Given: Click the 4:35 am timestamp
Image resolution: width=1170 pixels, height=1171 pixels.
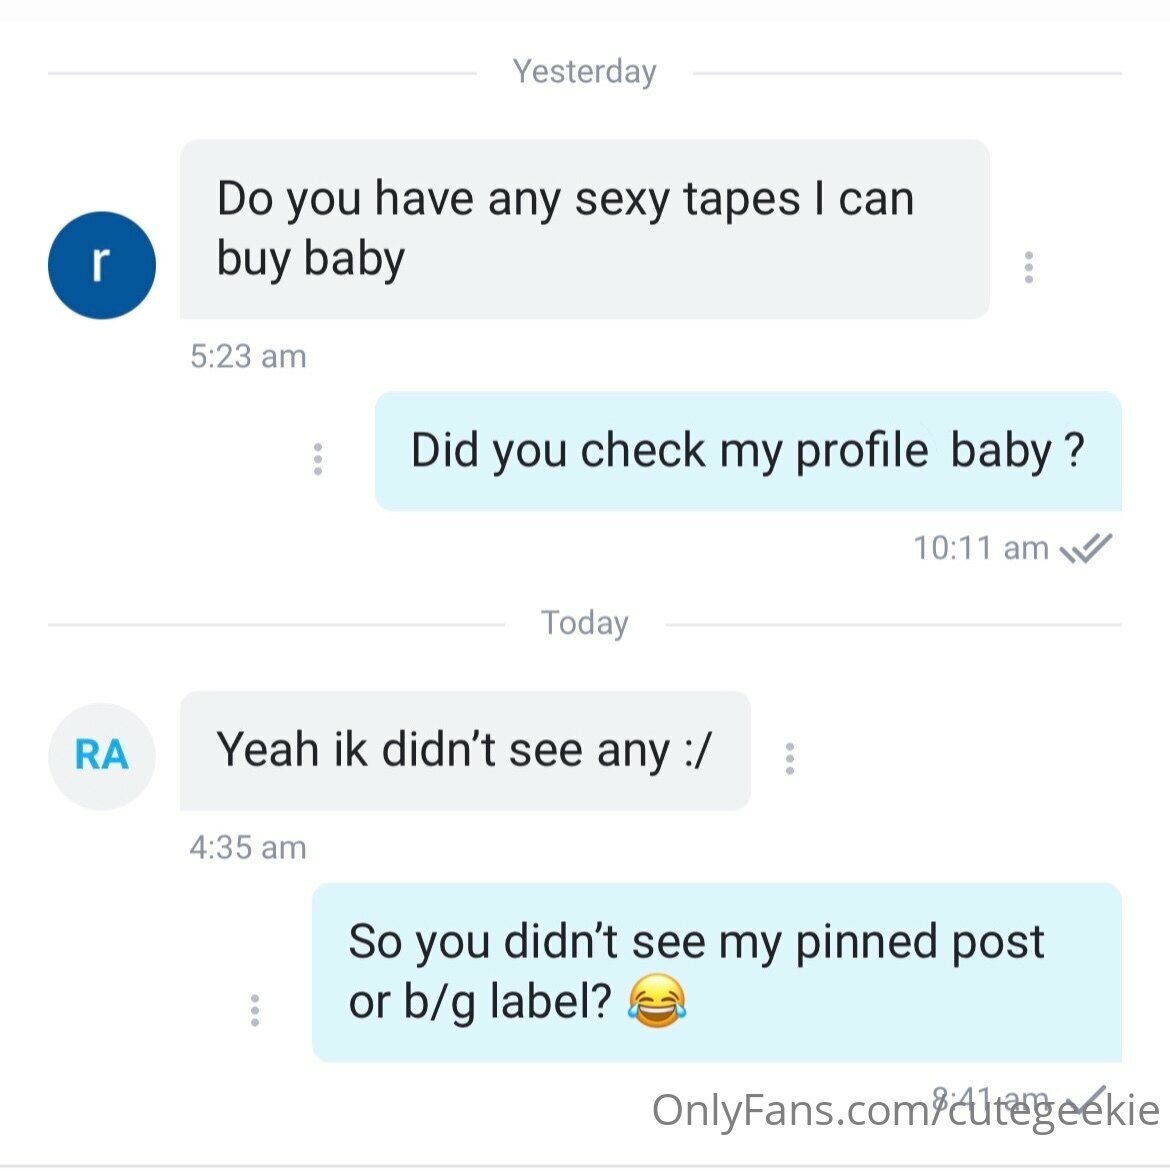Looking at the screenshot, I should click(x=248, y=848).
